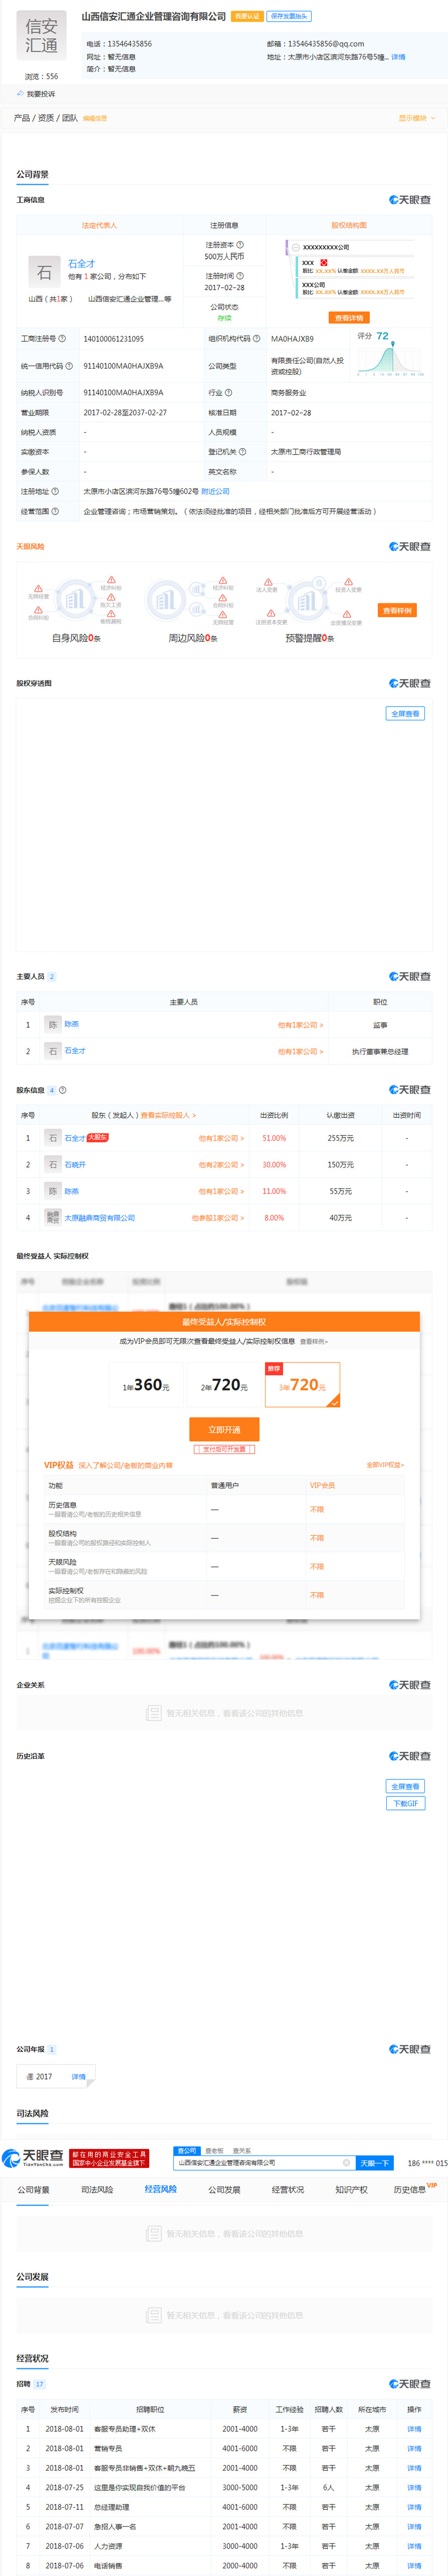Click the 下载GIF button
Screen dimensions: 448x2576
[405, 1804]
